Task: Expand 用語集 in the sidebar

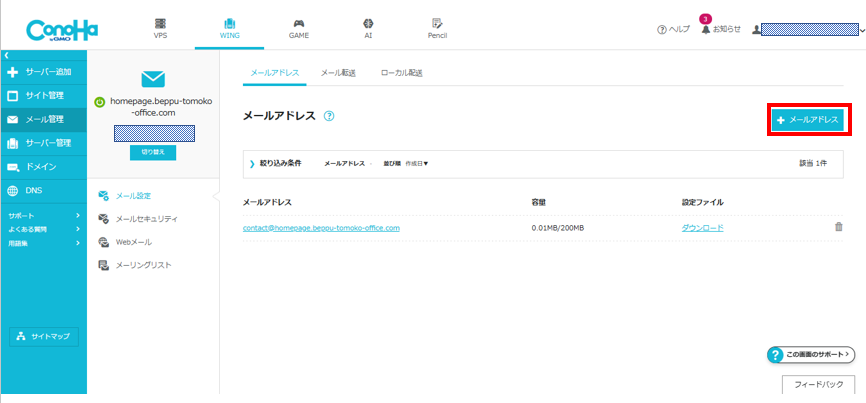Action: (43, 243)
